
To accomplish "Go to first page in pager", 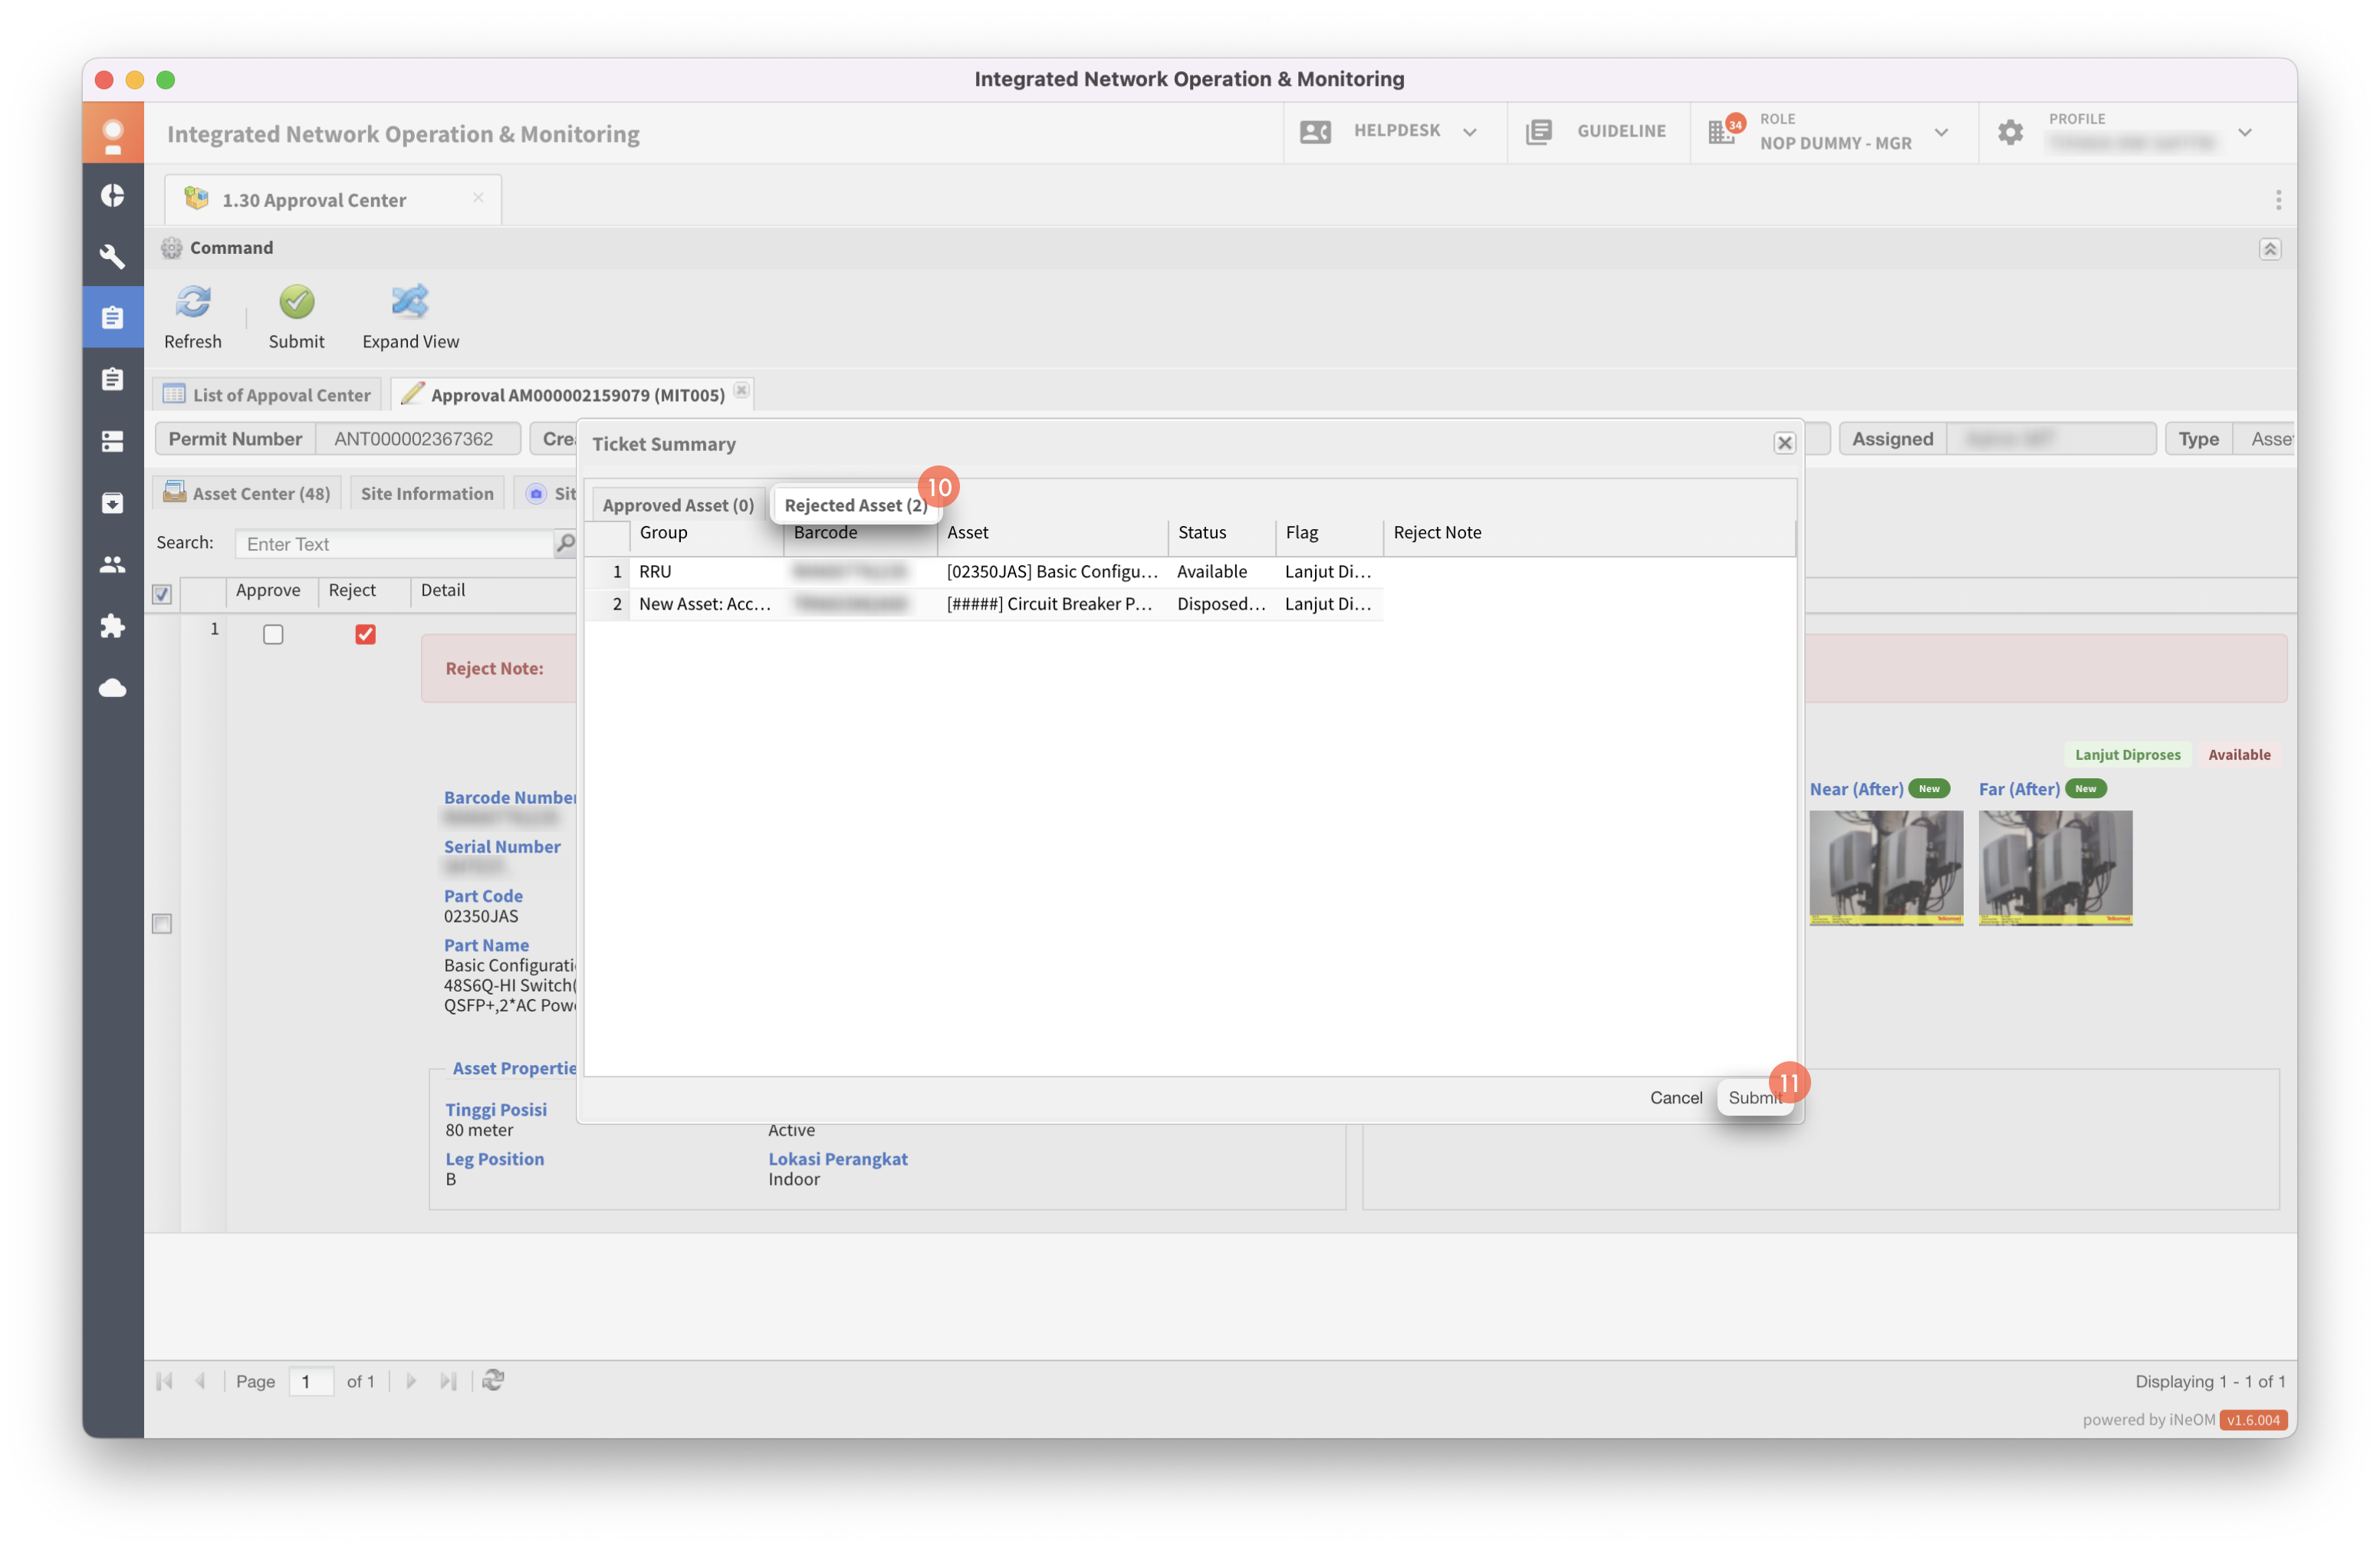I will pyautogui.click(x=165, y=1381).
